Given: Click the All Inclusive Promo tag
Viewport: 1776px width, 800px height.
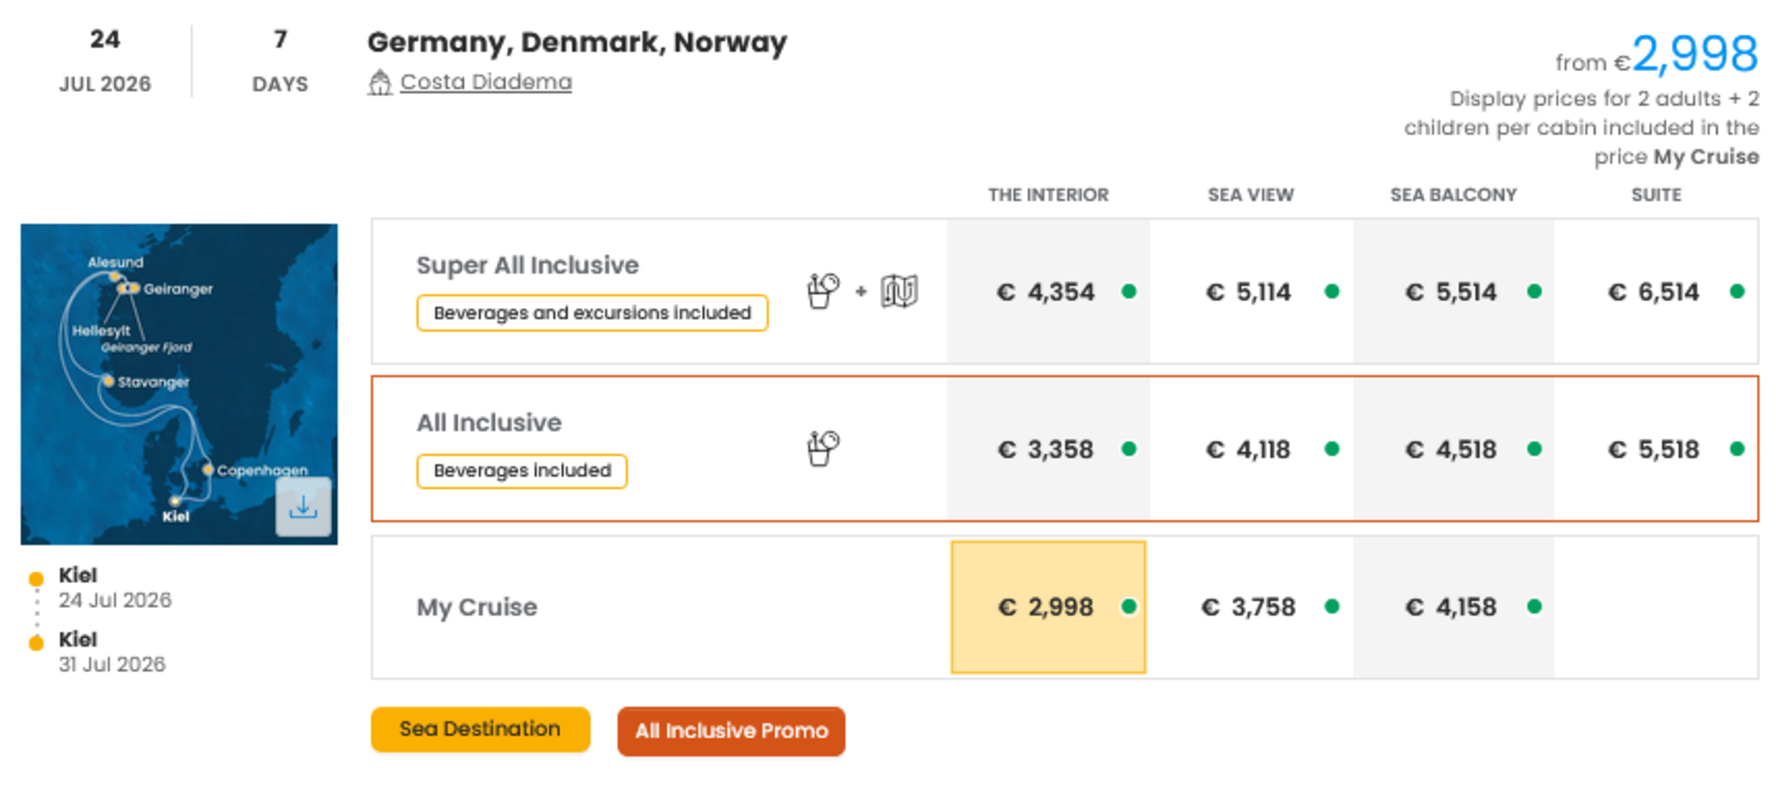Looking at the screenshot, I should pyautogui.click(x=731, y=731).
